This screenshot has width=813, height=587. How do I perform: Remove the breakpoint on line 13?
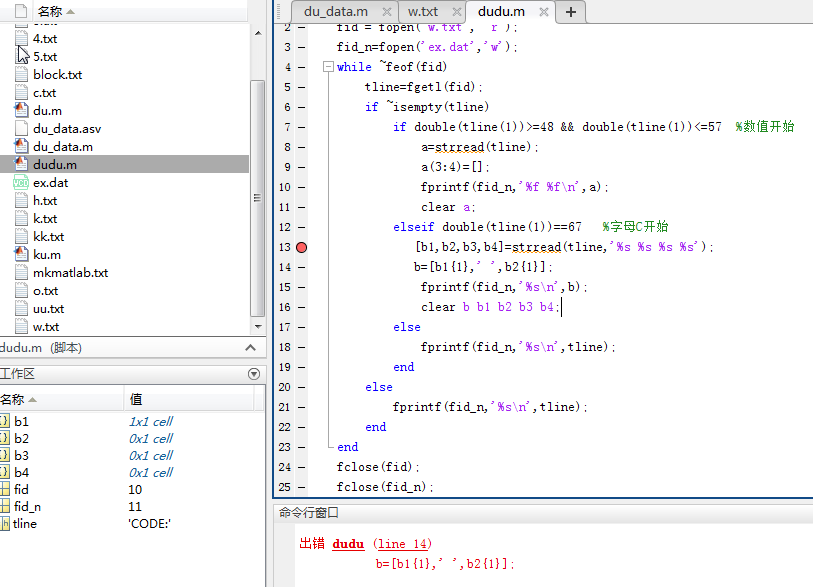pos(301,247)
